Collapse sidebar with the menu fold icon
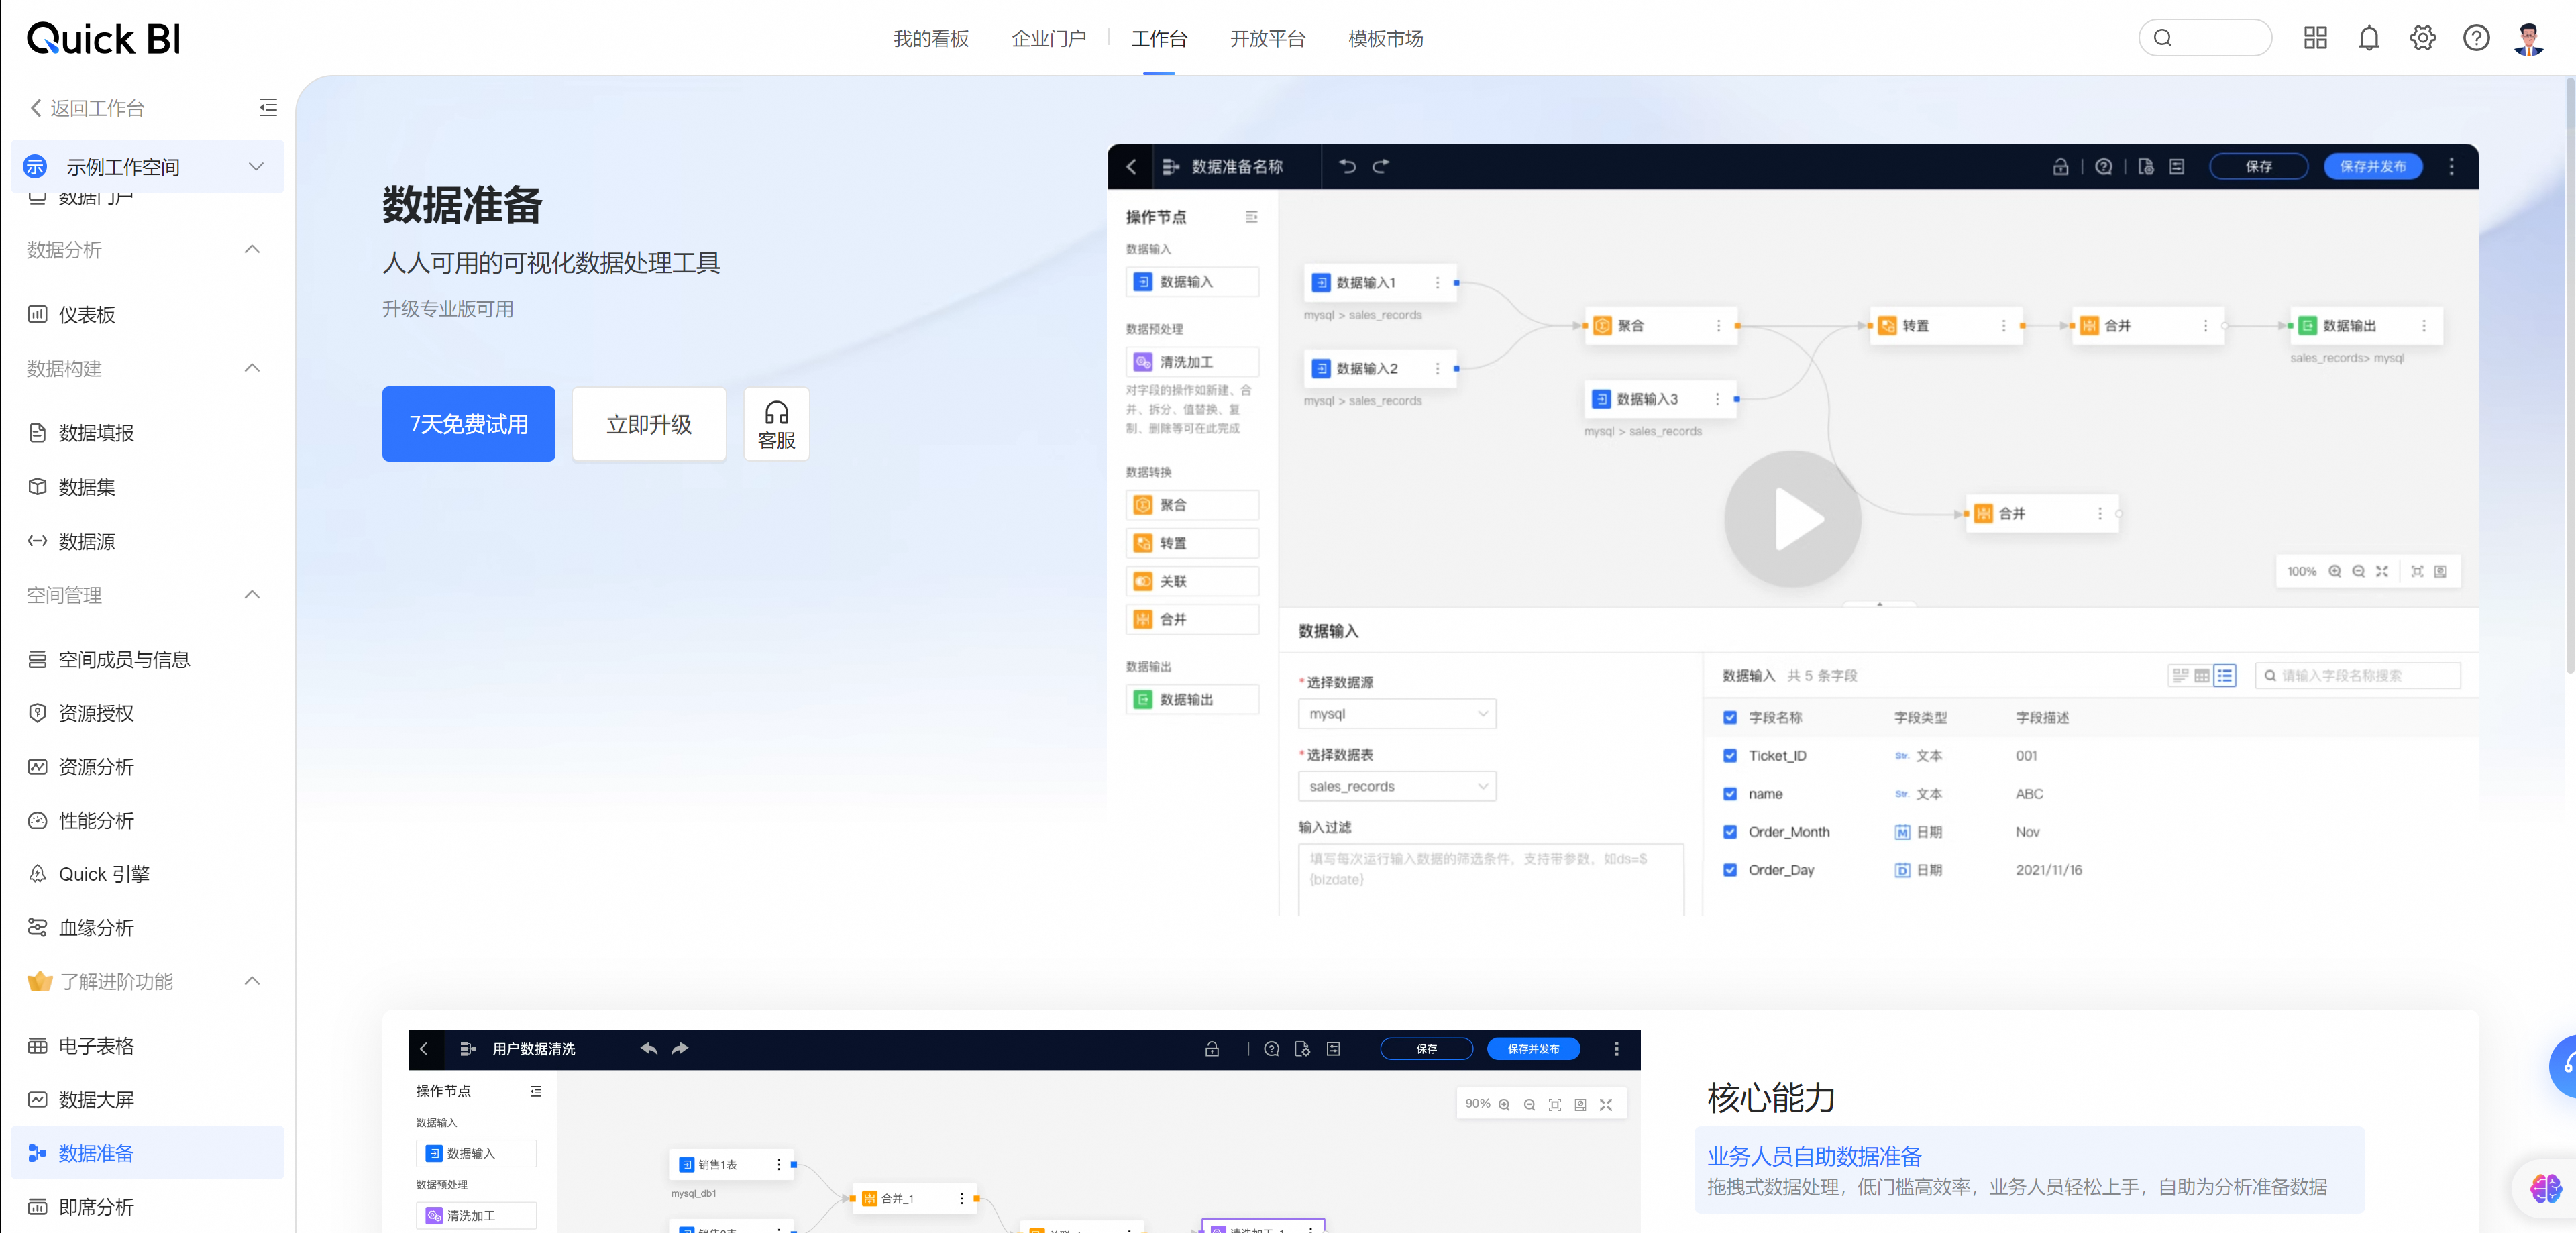 [268, 107]
